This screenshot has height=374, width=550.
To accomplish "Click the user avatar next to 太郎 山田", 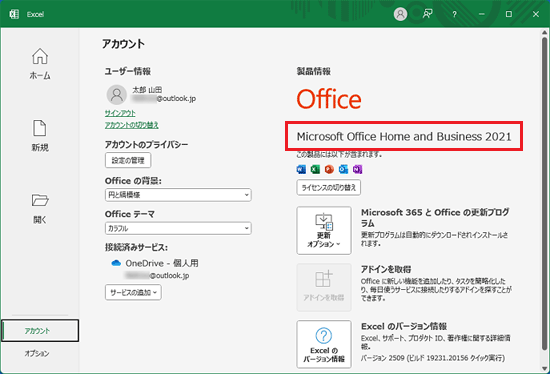I will 116,95.
